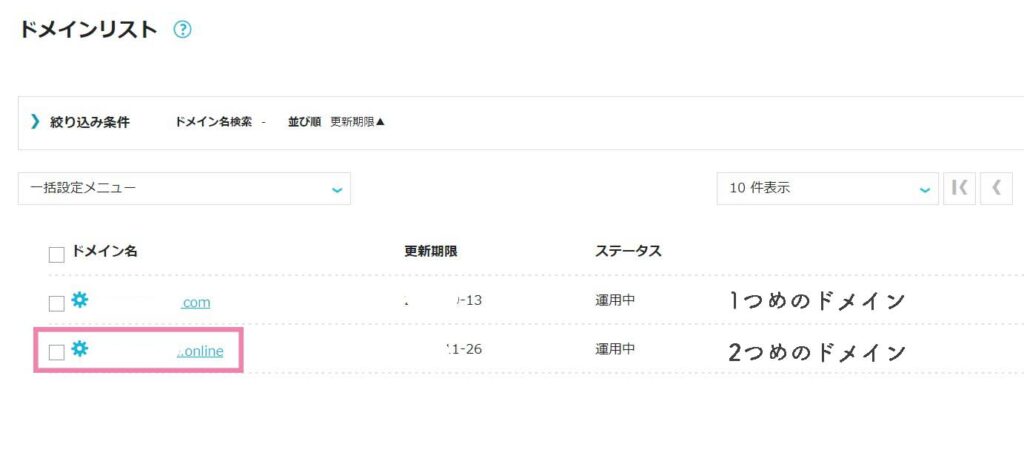Screen dimensions: 1024x455
Task: Click the ドメイン名 column header
Action: click(104, 251)
